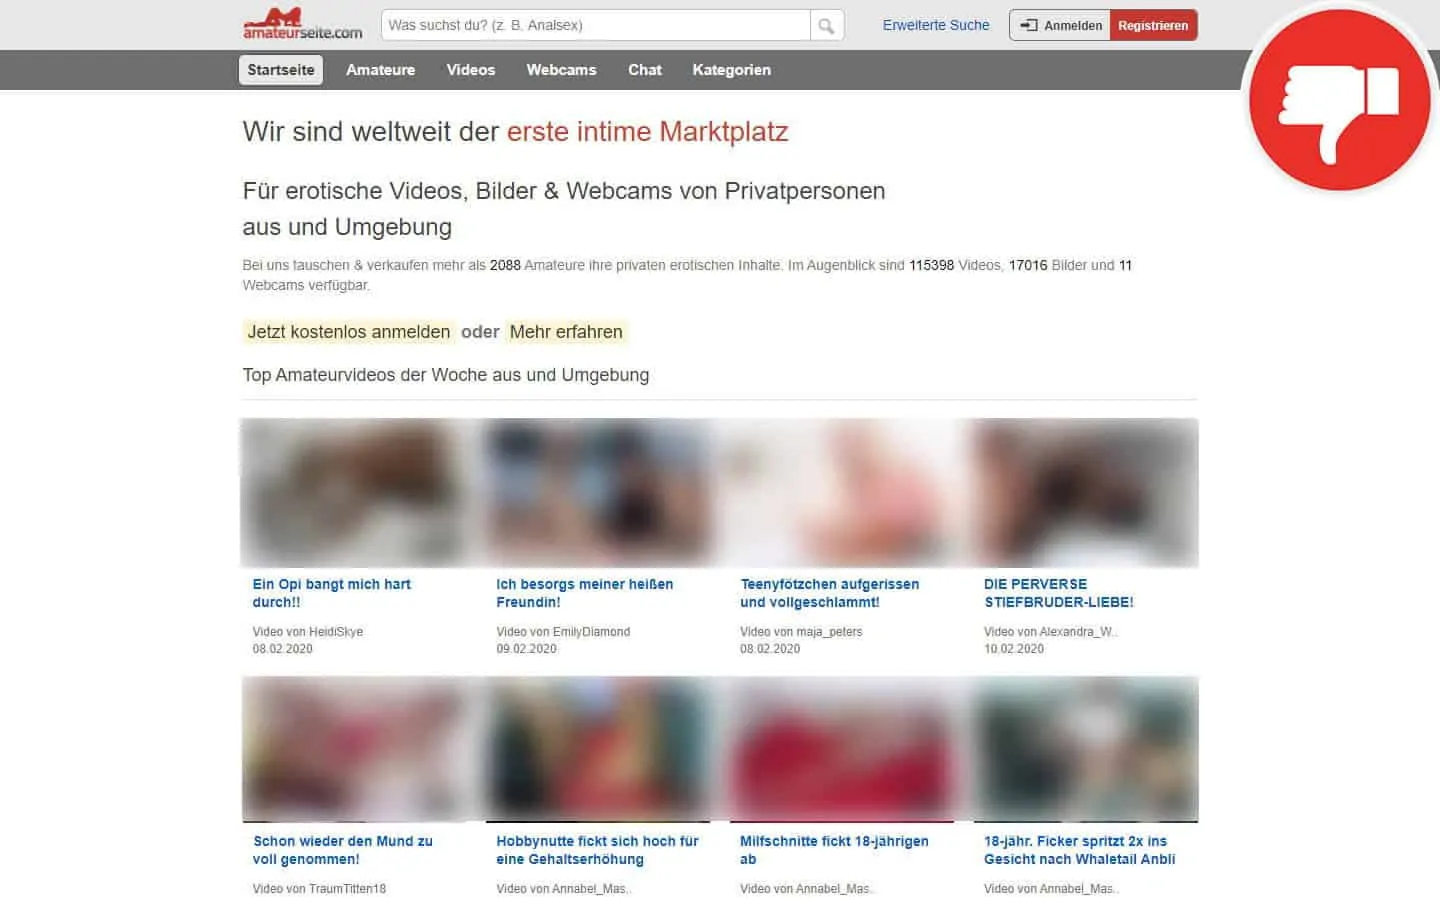Click the amateurseite.com logo
This screenshot has height=900, width=1440.
click(x=302, y=24)
